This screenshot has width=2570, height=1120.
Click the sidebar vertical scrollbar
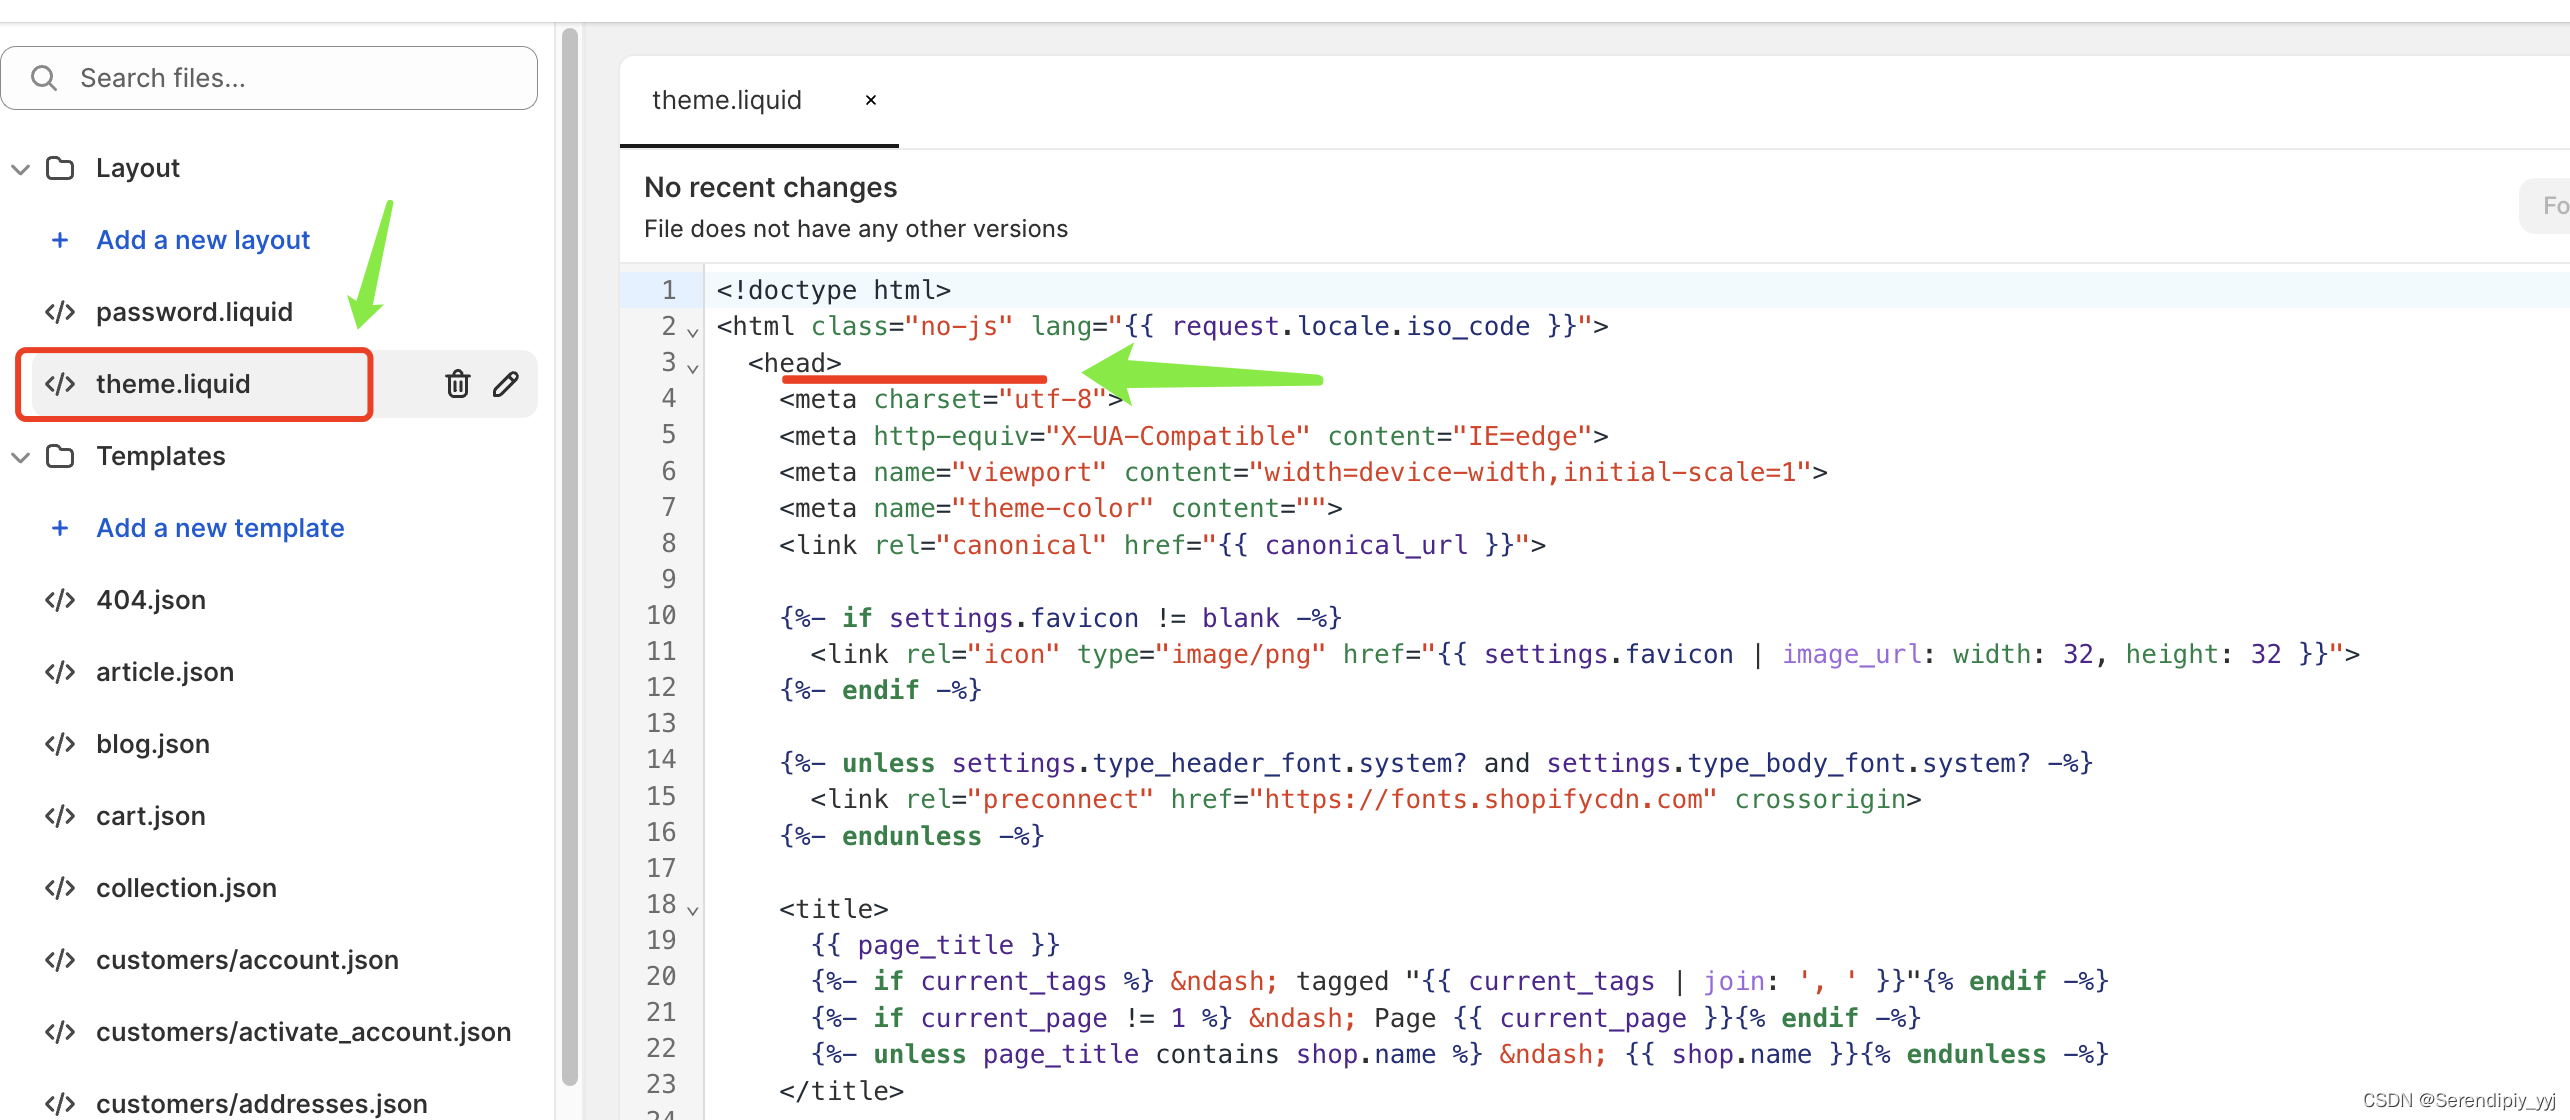pos(570,550)
